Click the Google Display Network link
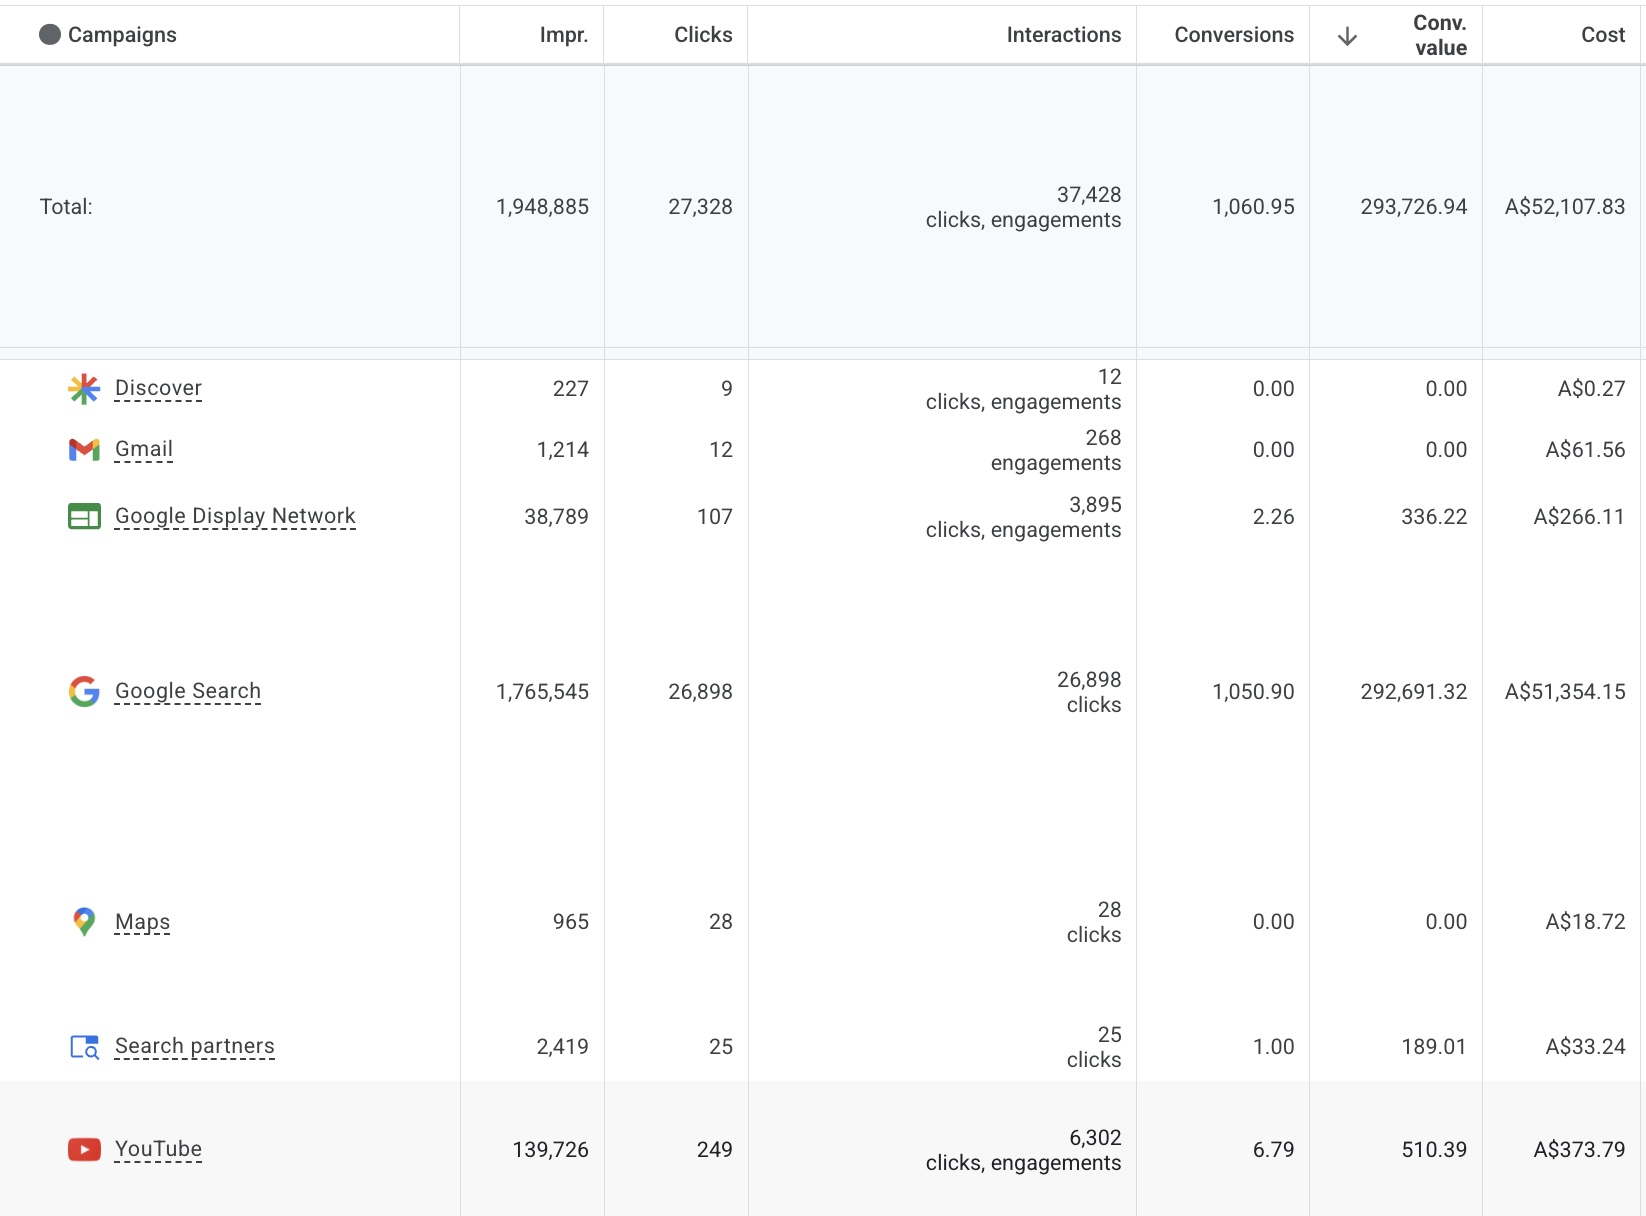The image size is (1646, 1216). click(235, 516)
